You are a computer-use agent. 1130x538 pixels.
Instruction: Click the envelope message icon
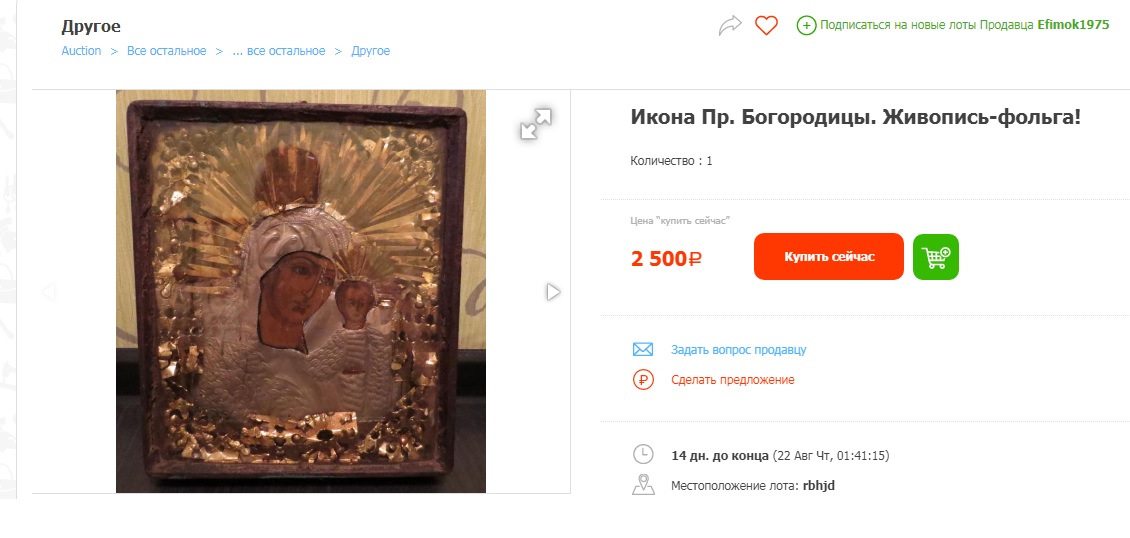point(643,350)
